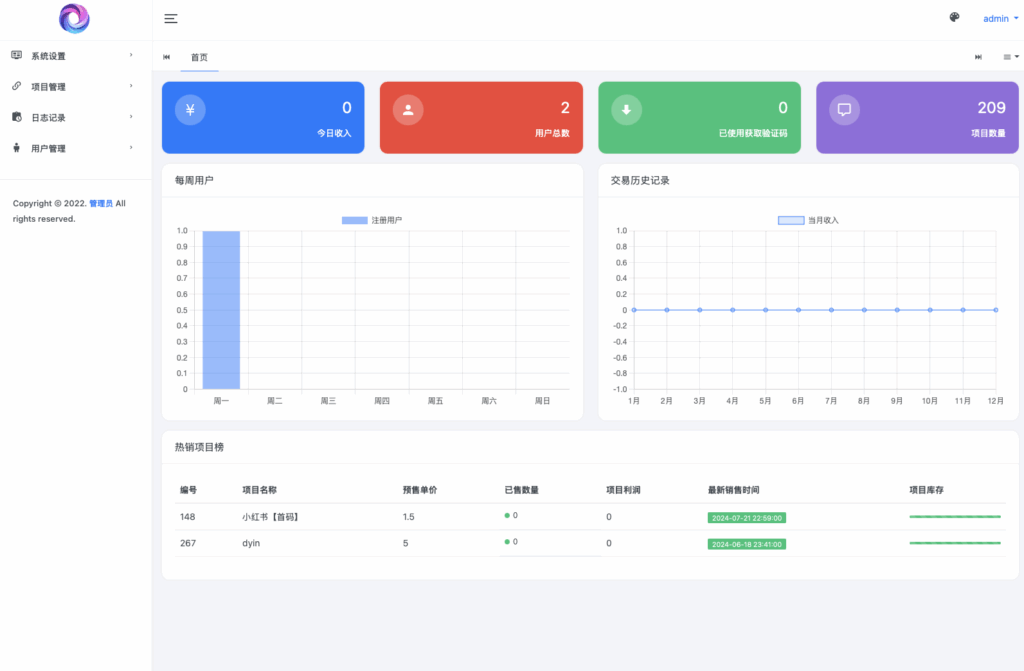Open the tab operations dropdown menu
The height and width of the screenshot is (671, 1024).
(x=1011, y=57)
